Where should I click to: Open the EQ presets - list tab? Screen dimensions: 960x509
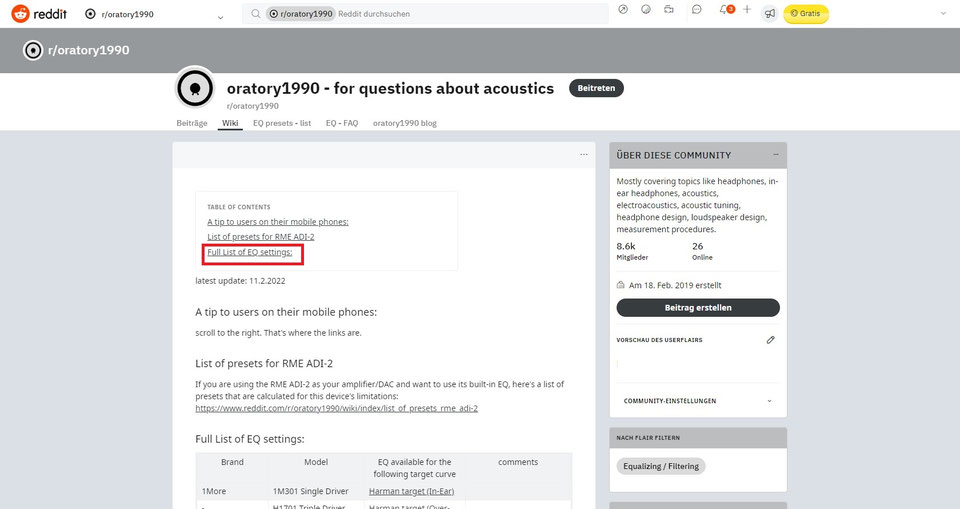[x=282, y=123]
